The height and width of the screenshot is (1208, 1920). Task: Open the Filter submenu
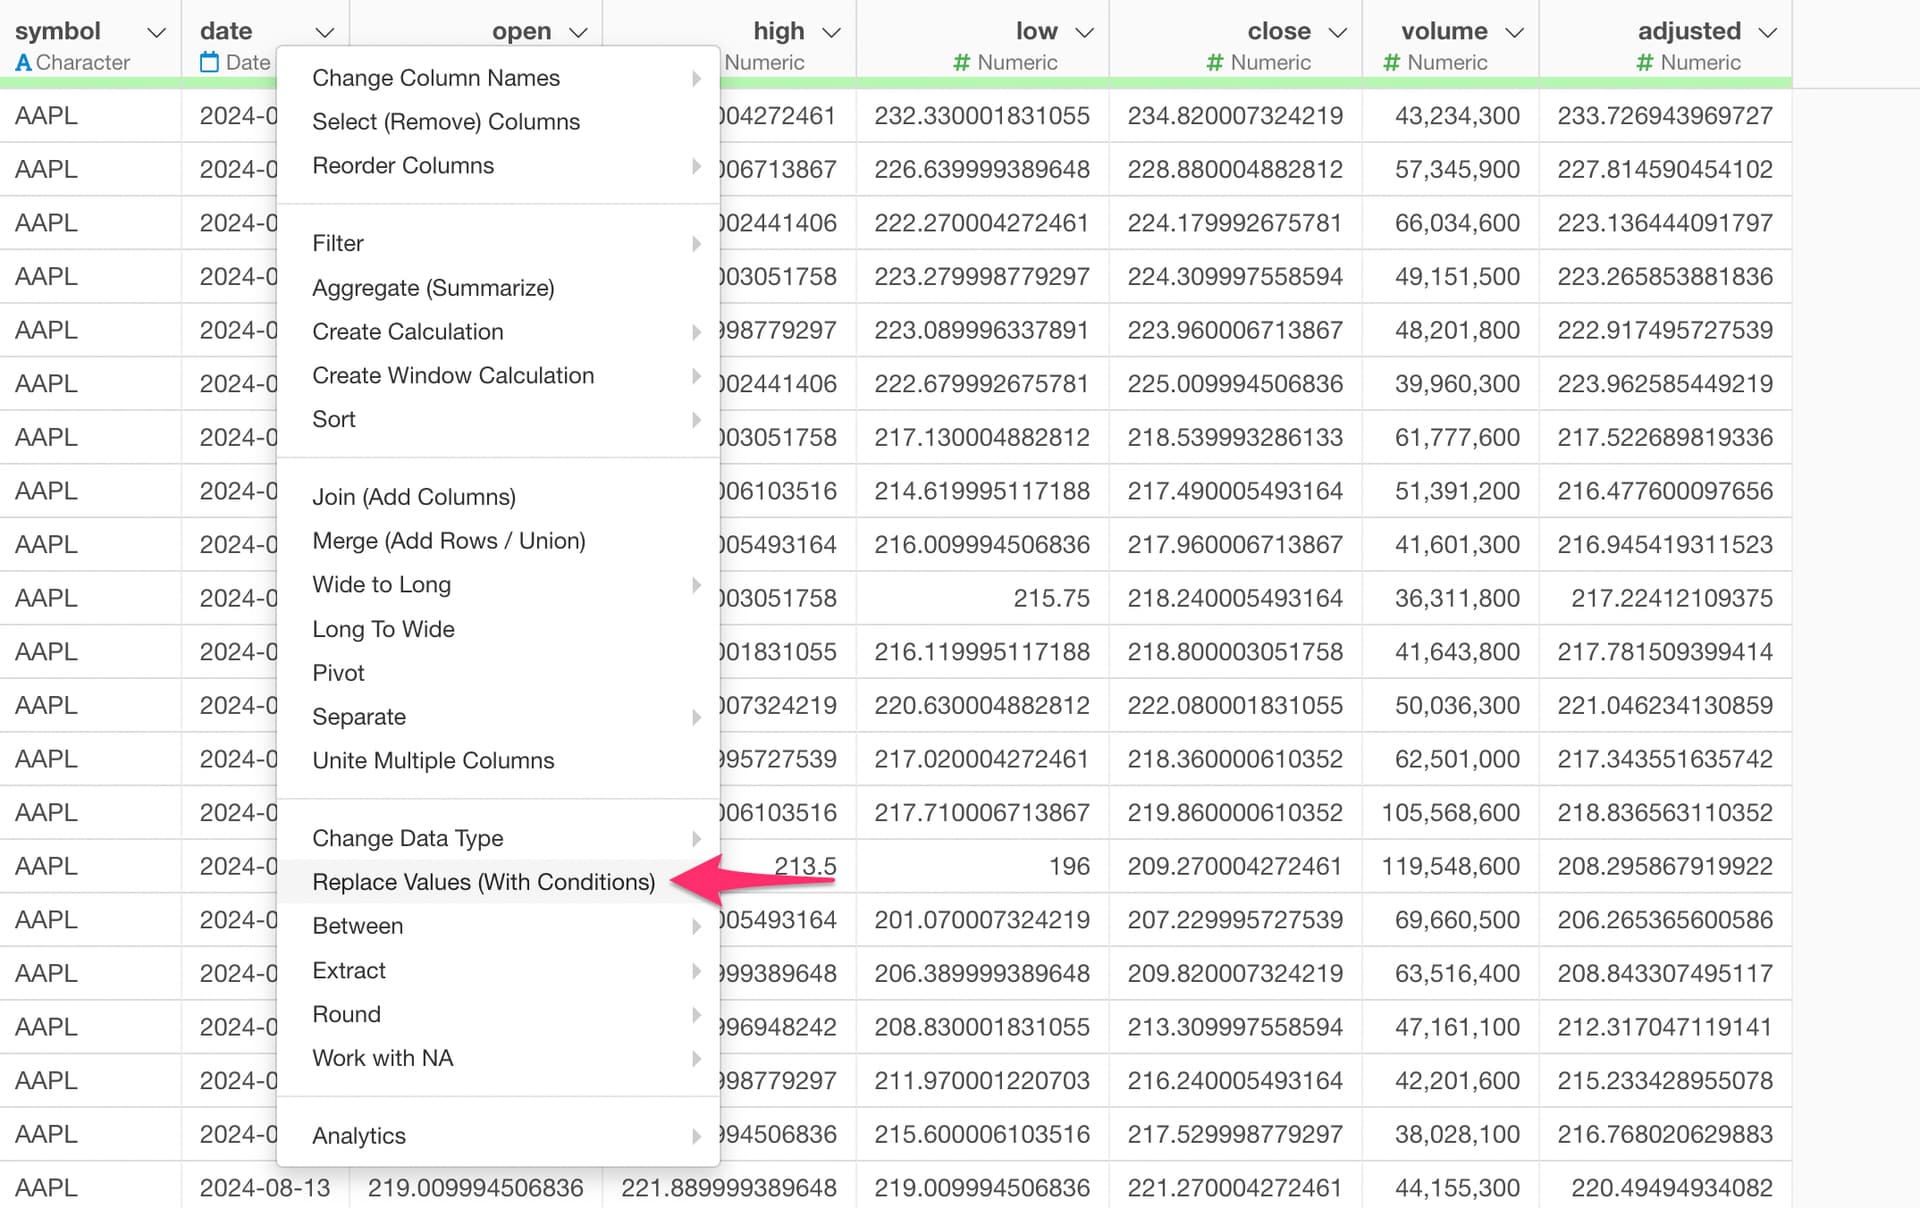[498, 244]
